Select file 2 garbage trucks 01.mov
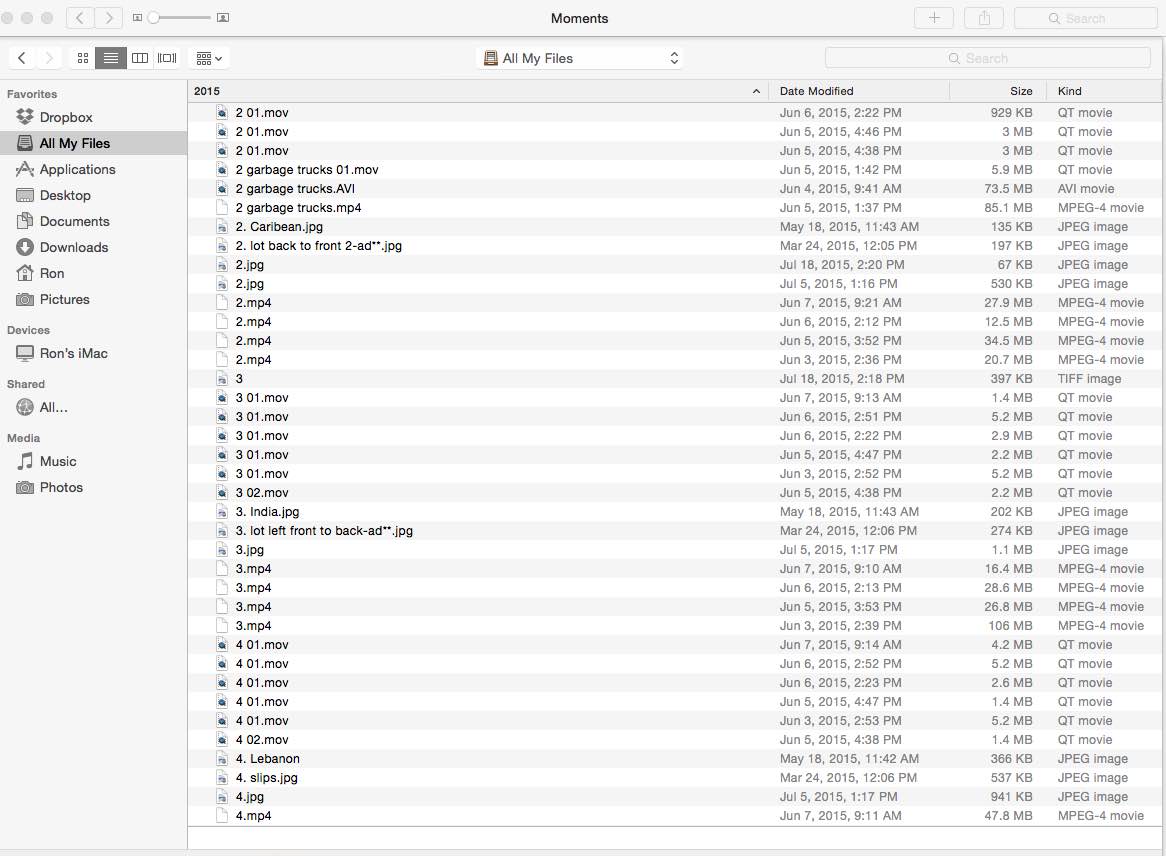Viewport: 1166px width, 856px height. pyautogui.click(x=674, y=170)
